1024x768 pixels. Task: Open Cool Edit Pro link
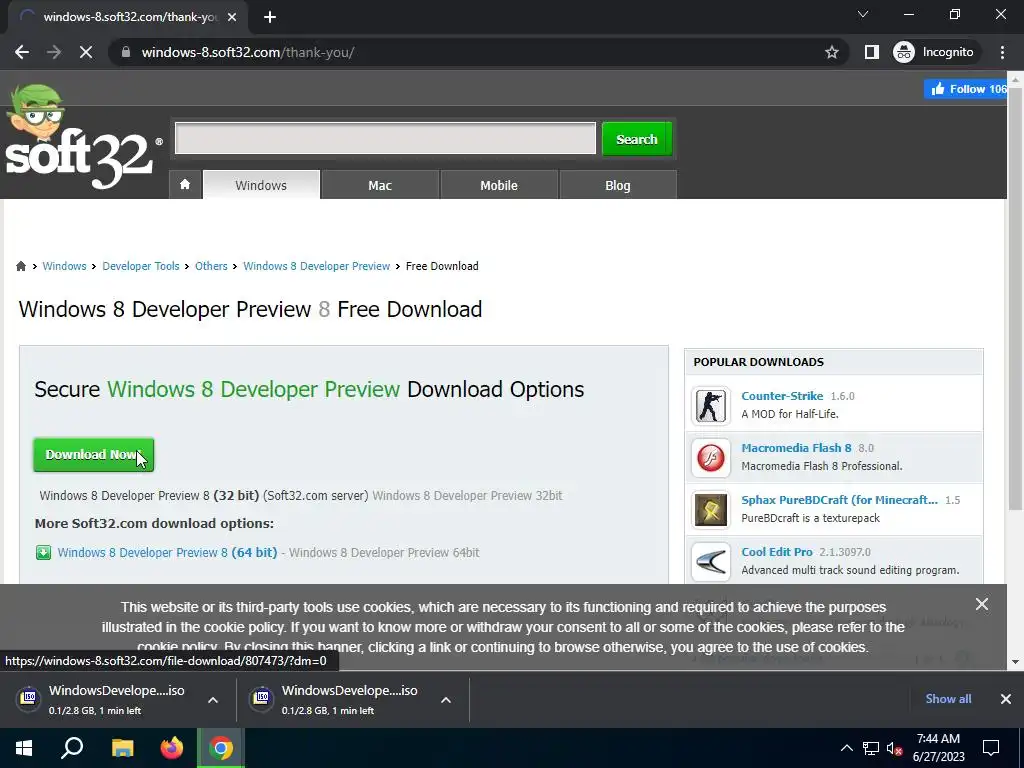[x=776, y=552]
